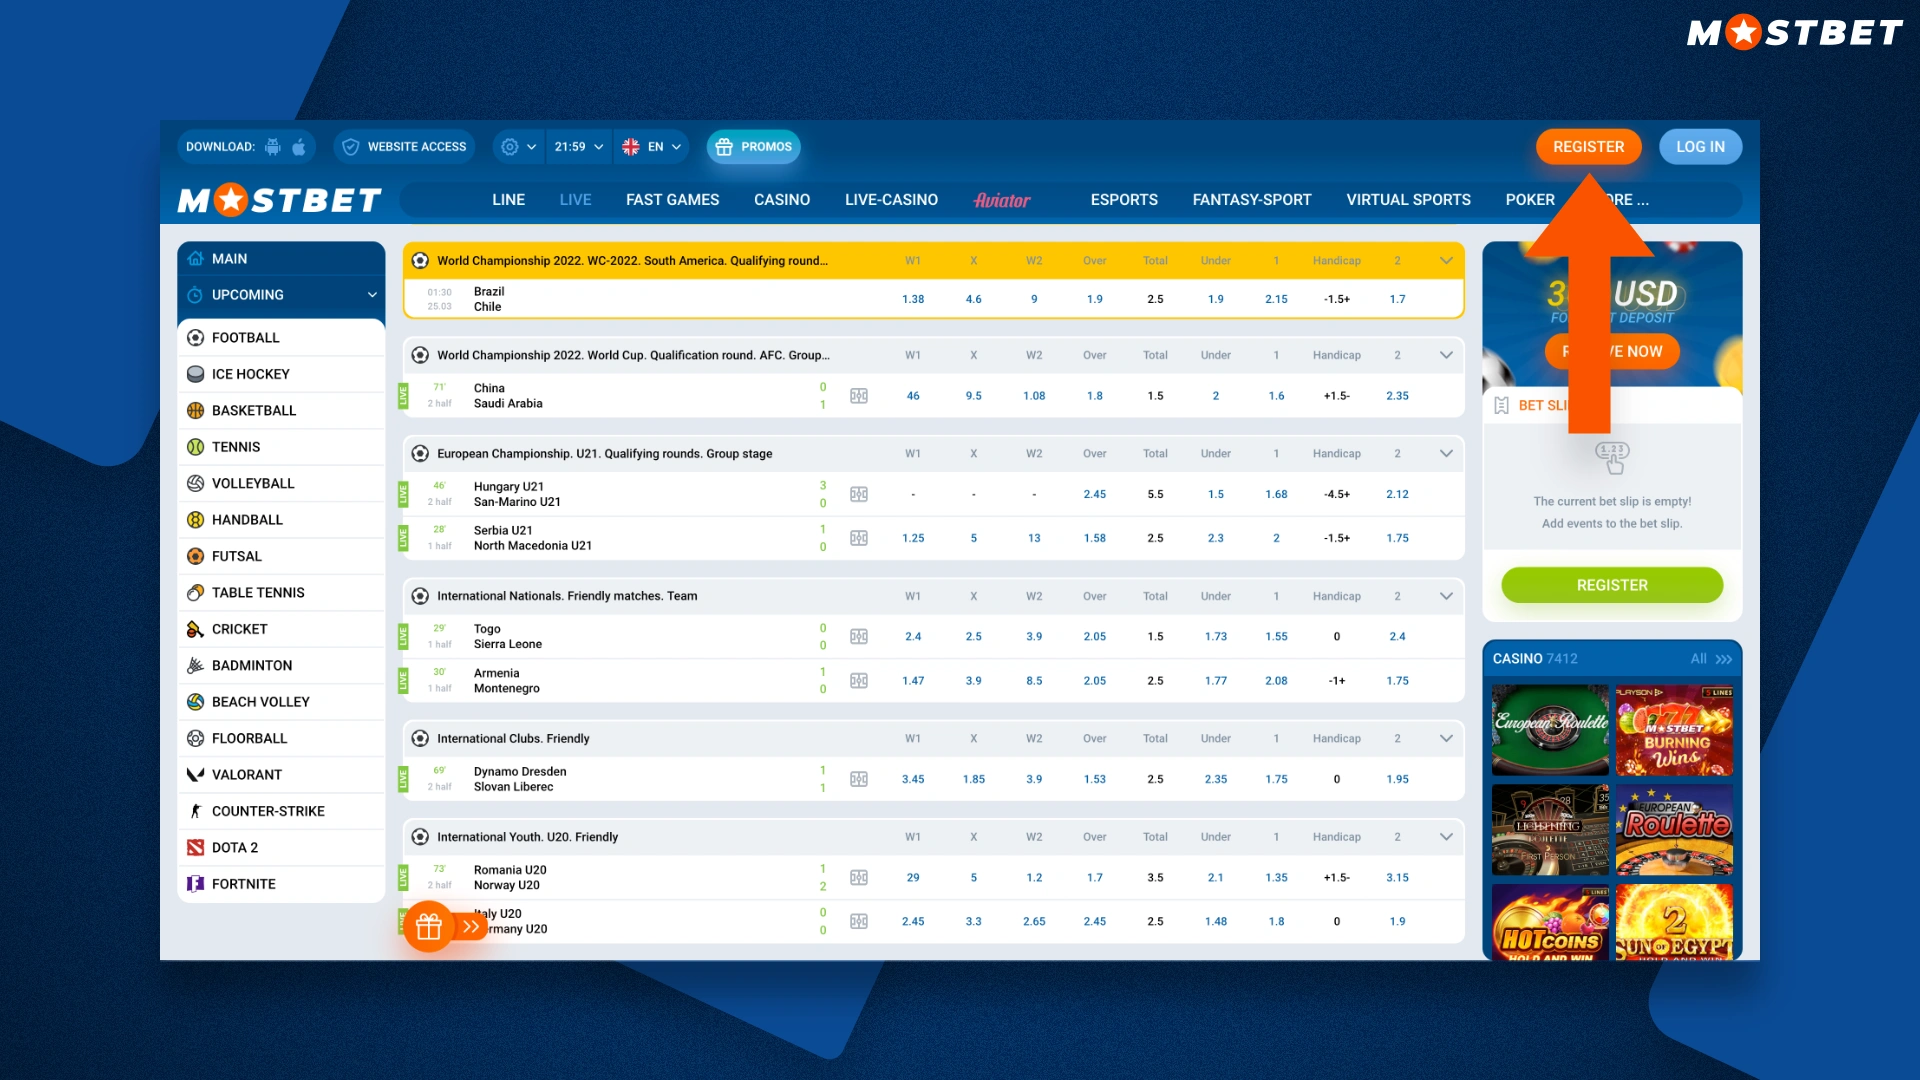Select Valorant in sports list
Viewport: 1920px width, 1080px height.
281,775
